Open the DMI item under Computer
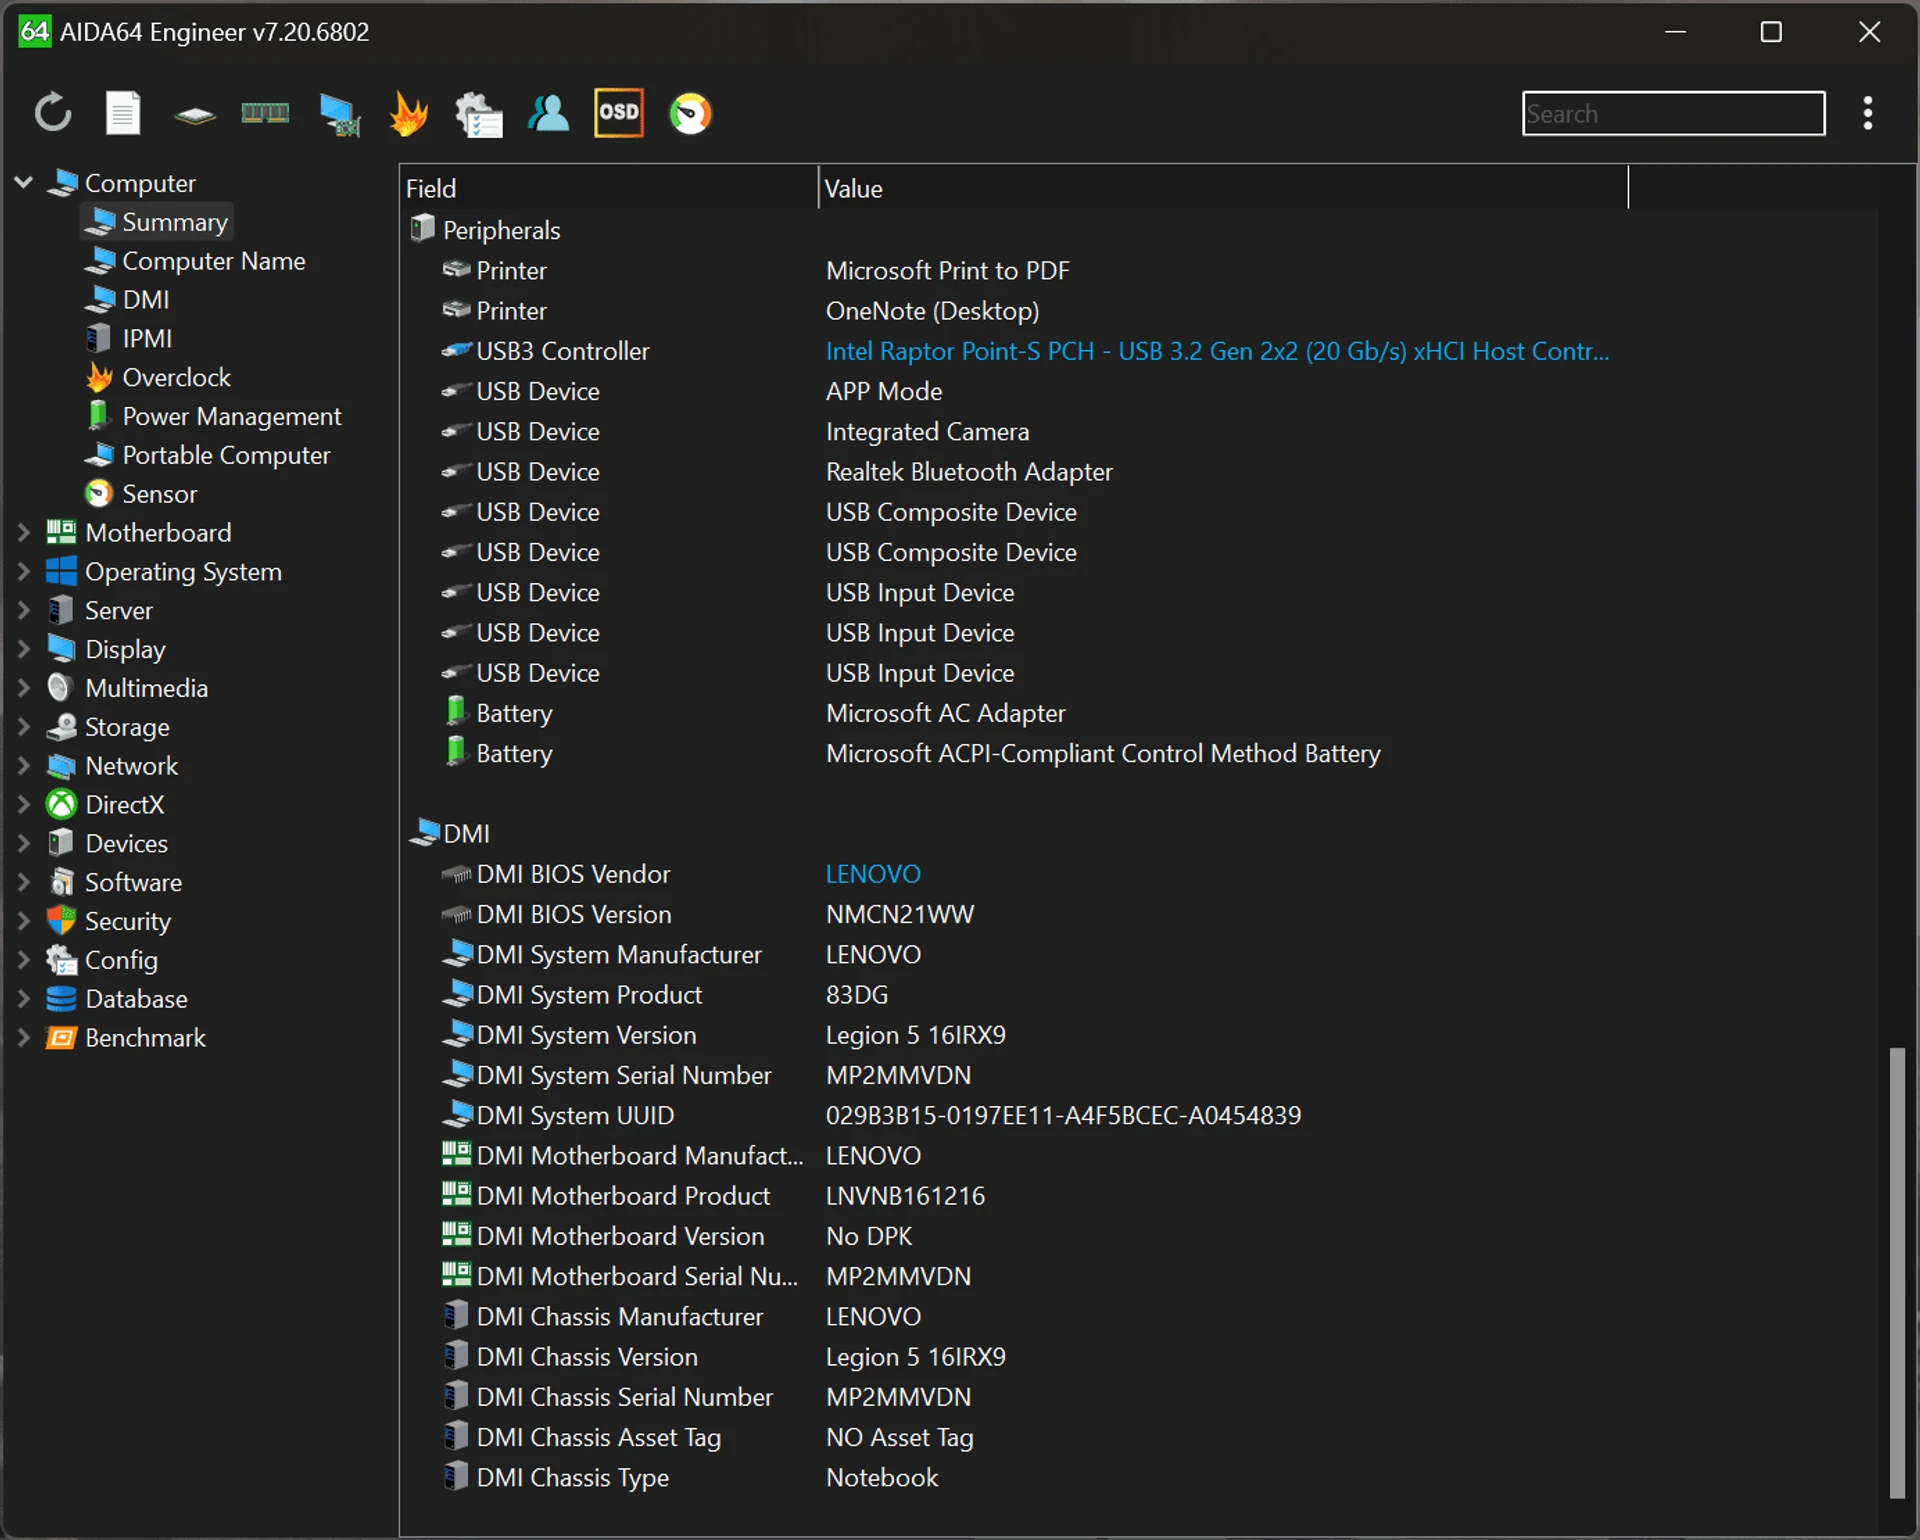Screen dimensions: 1920x1540 click(x=127, y=299)
